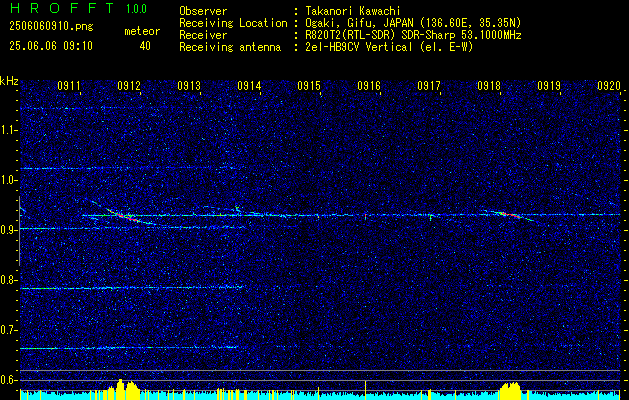Click the meteor count 40
Image resolution: width=629 pixels, height=400 pixels.
pyautogui.click(x=145, y=46)
